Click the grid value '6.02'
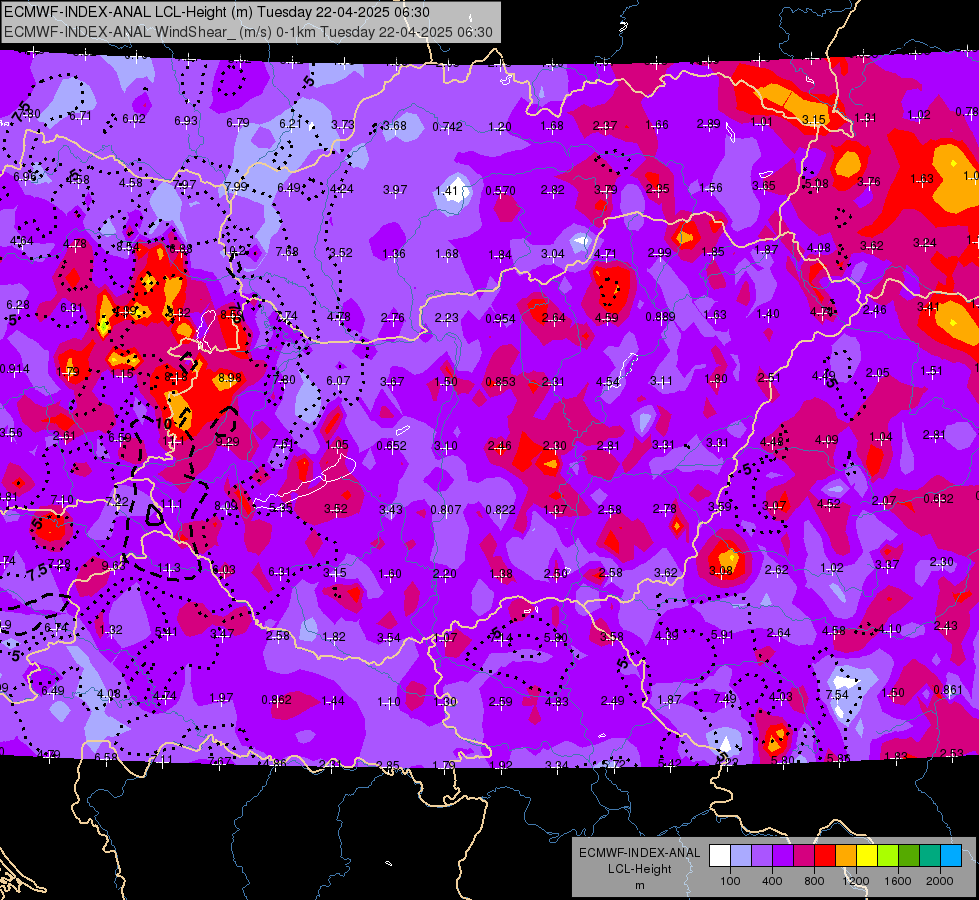This screenshot has width=979, height=900. point(134,119)
